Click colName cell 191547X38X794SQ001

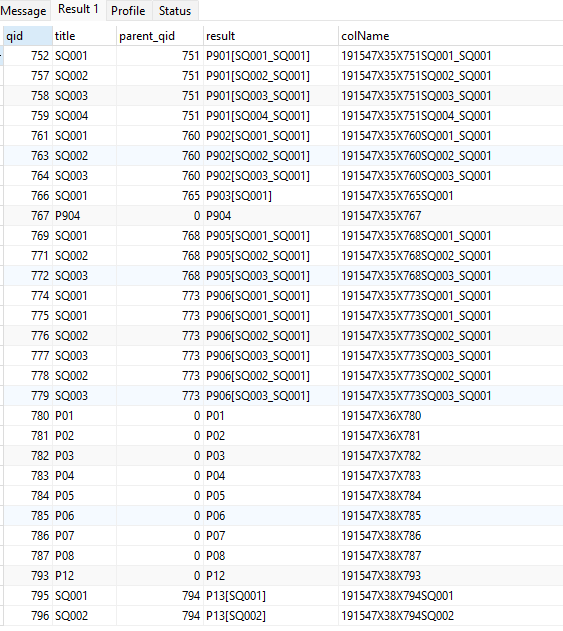click(x=451, y=596)
